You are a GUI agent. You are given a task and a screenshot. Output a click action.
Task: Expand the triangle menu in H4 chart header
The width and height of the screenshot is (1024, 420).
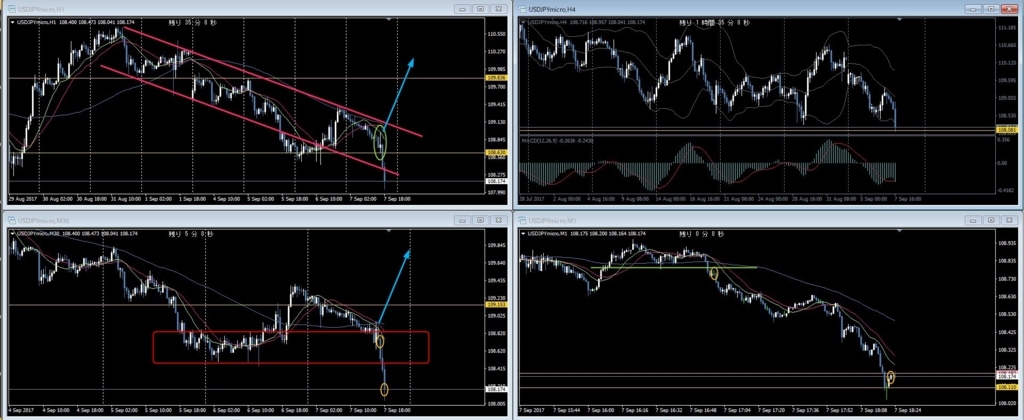[524, 22]
